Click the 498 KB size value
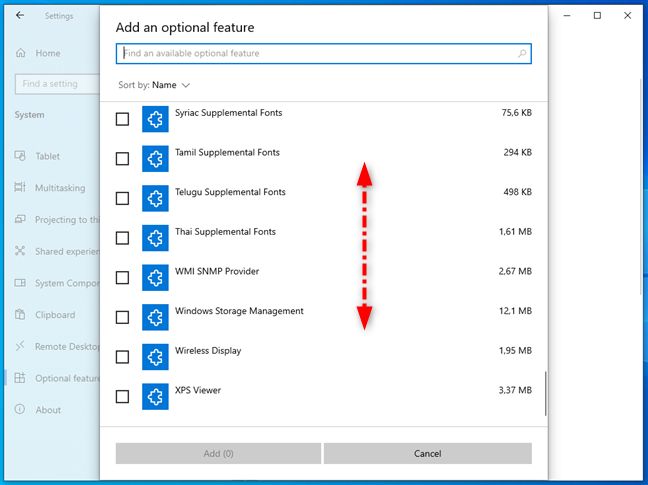This screenshot has height=485, width=648. coord(517,192)
